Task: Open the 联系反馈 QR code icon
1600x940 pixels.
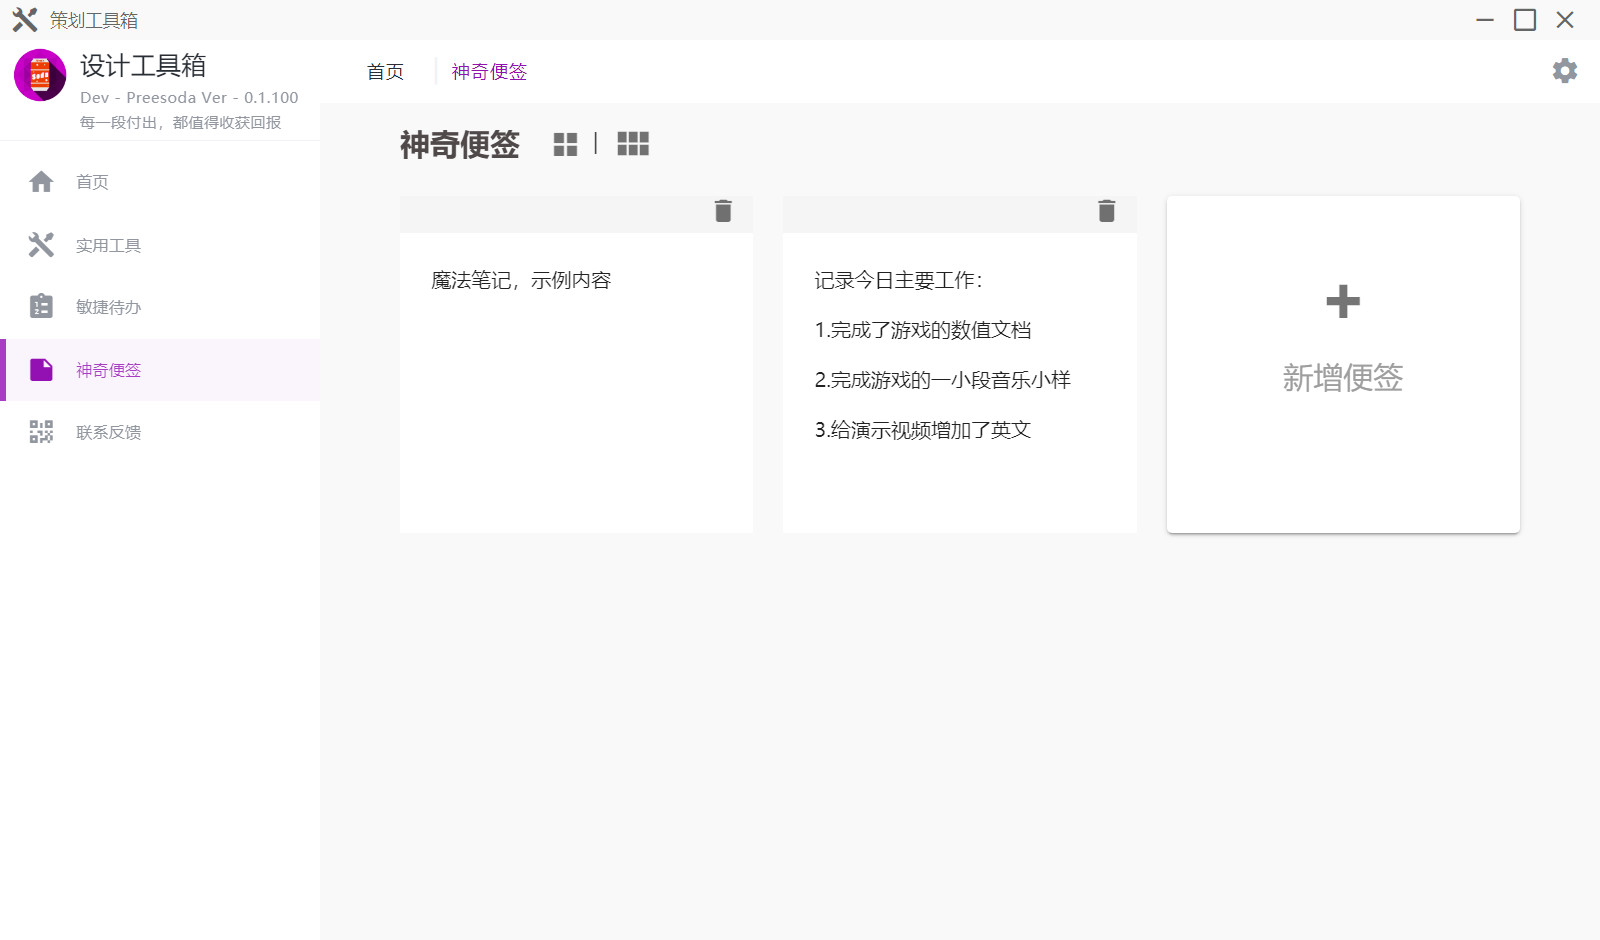Action: 41,431
